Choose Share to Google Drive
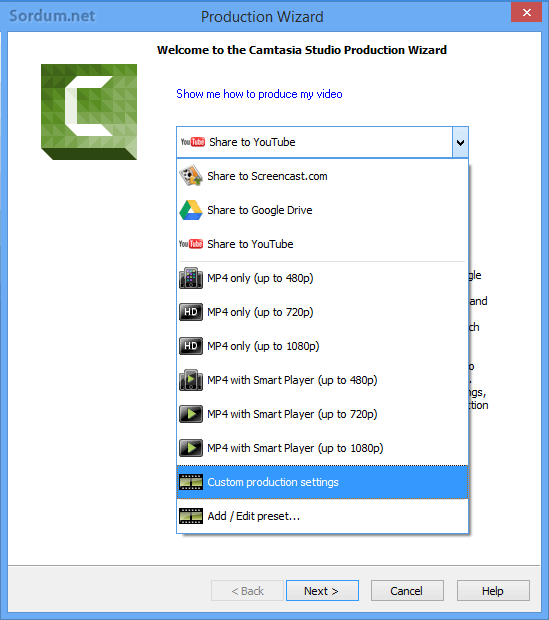 point(322,210)
